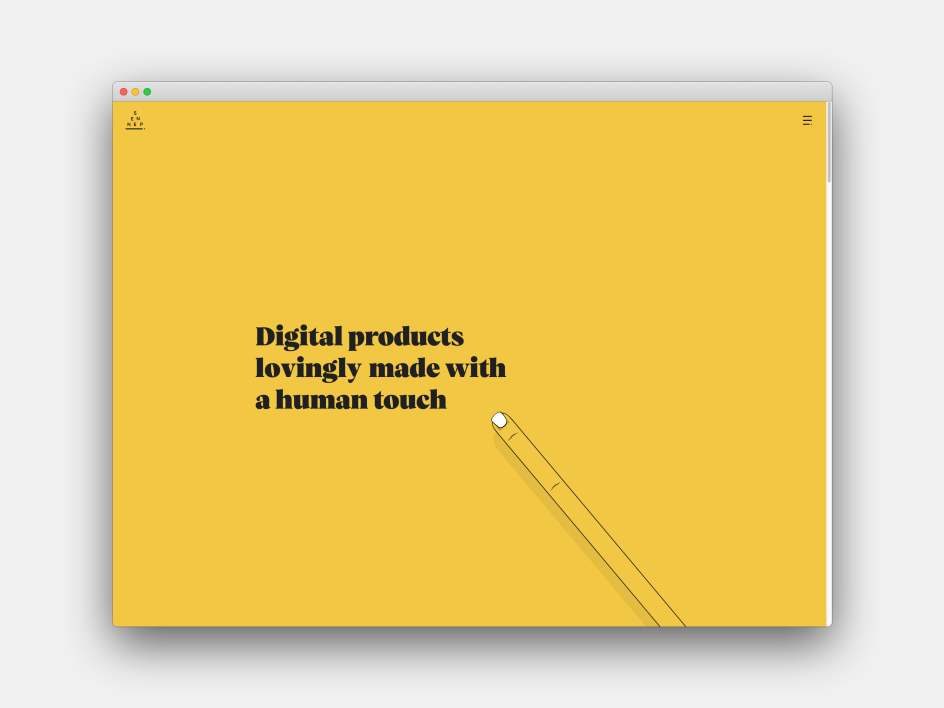Click the word "Digital" in the headline
The image size is (944, 708).
pos(298,336)
